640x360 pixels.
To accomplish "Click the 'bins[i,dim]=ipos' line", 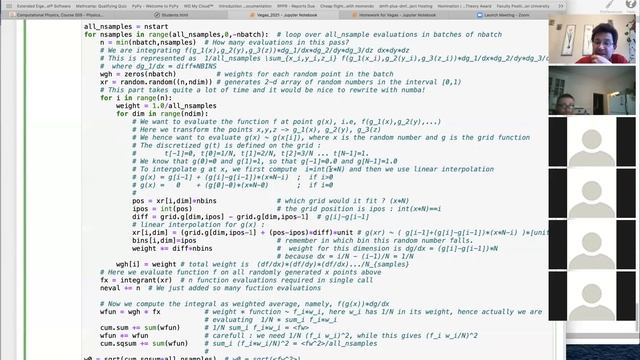I will 302,241.
